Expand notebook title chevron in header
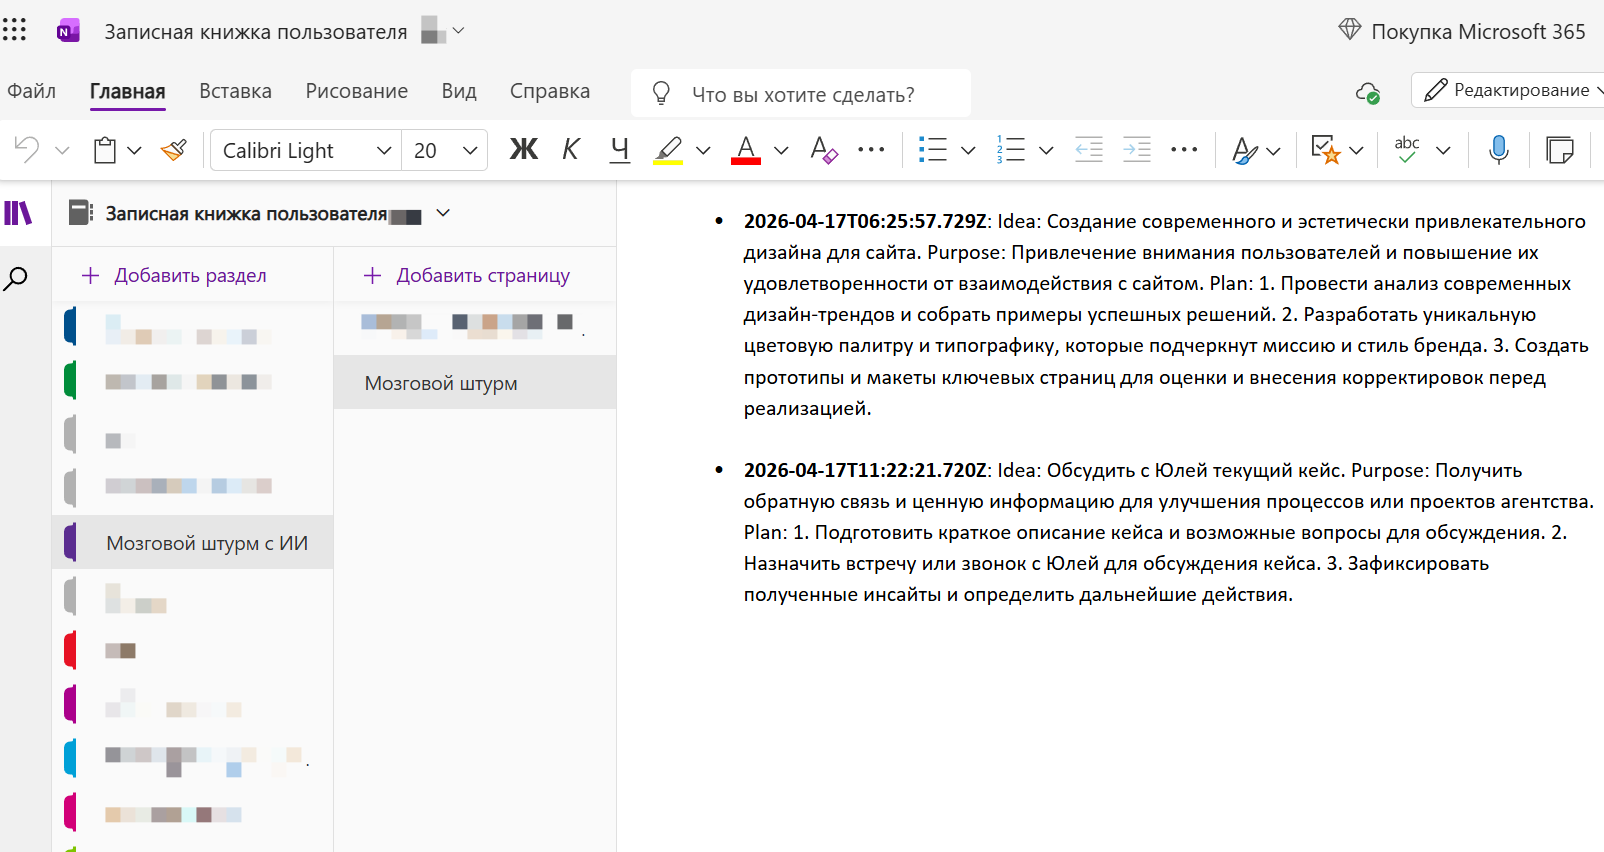The image size is (1604, 852). click(459, 30)
